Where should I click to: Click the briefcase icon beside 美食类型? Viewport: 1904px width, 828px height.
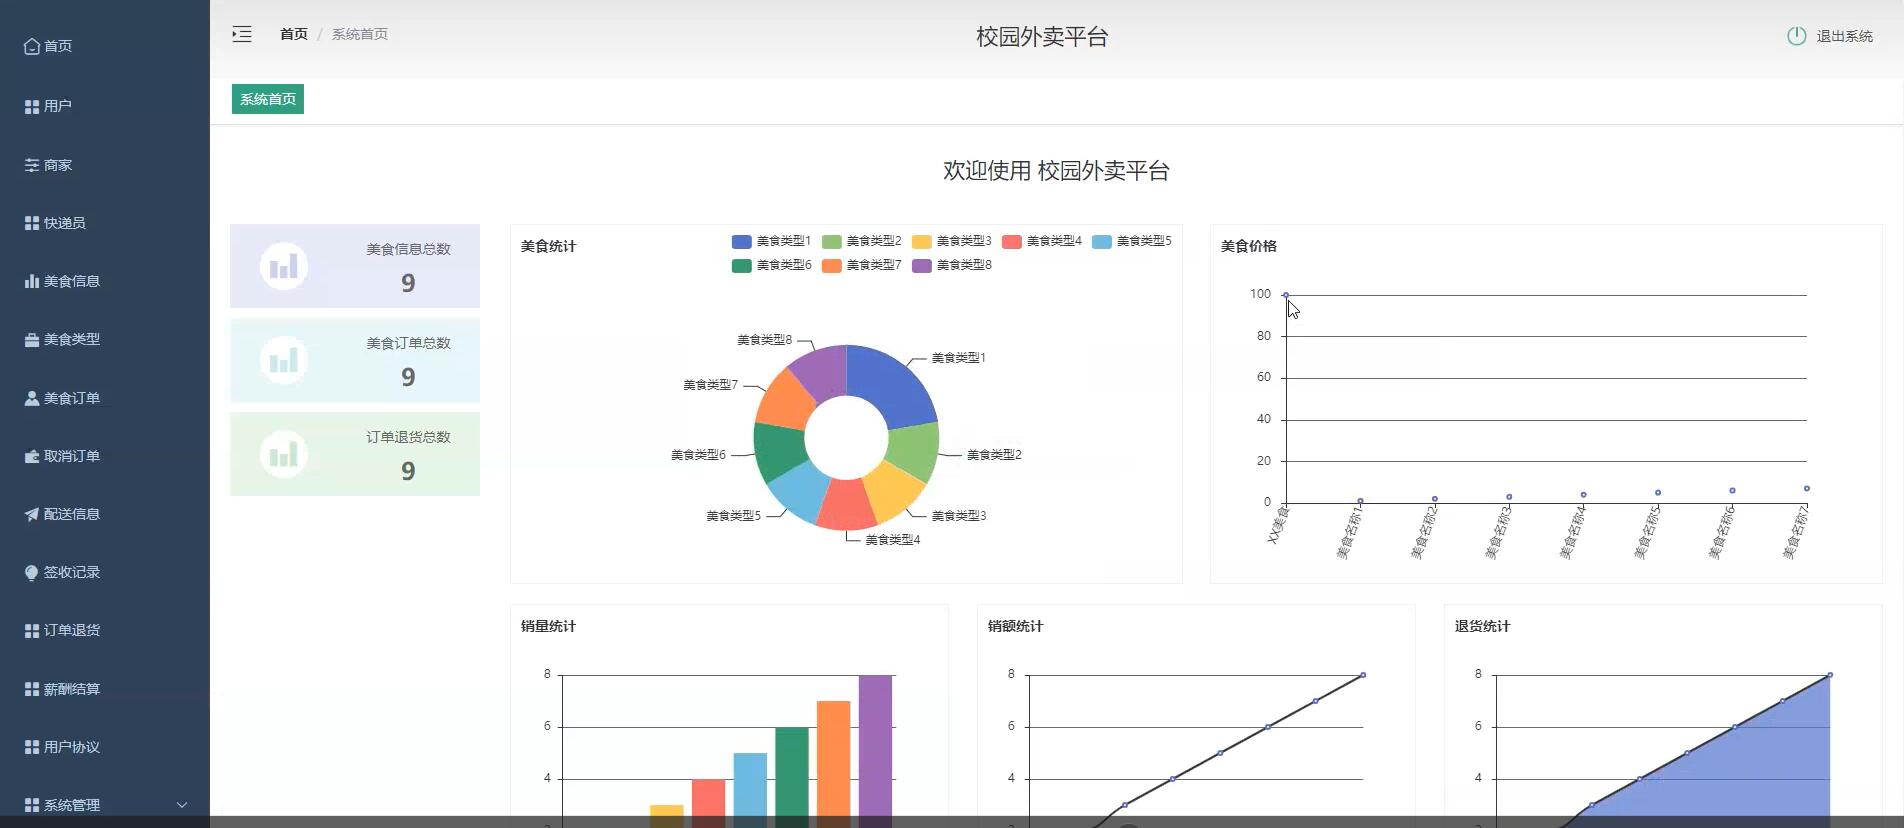(32, 339)
